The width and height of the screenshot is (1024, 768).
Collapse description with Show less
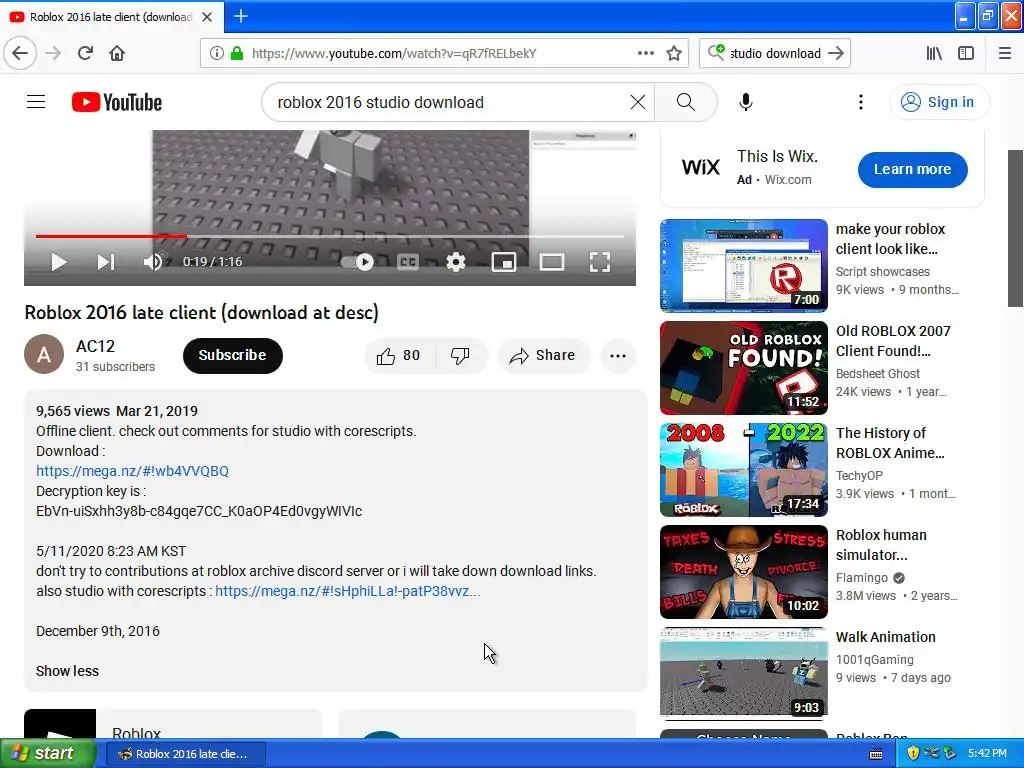(67, 671)
